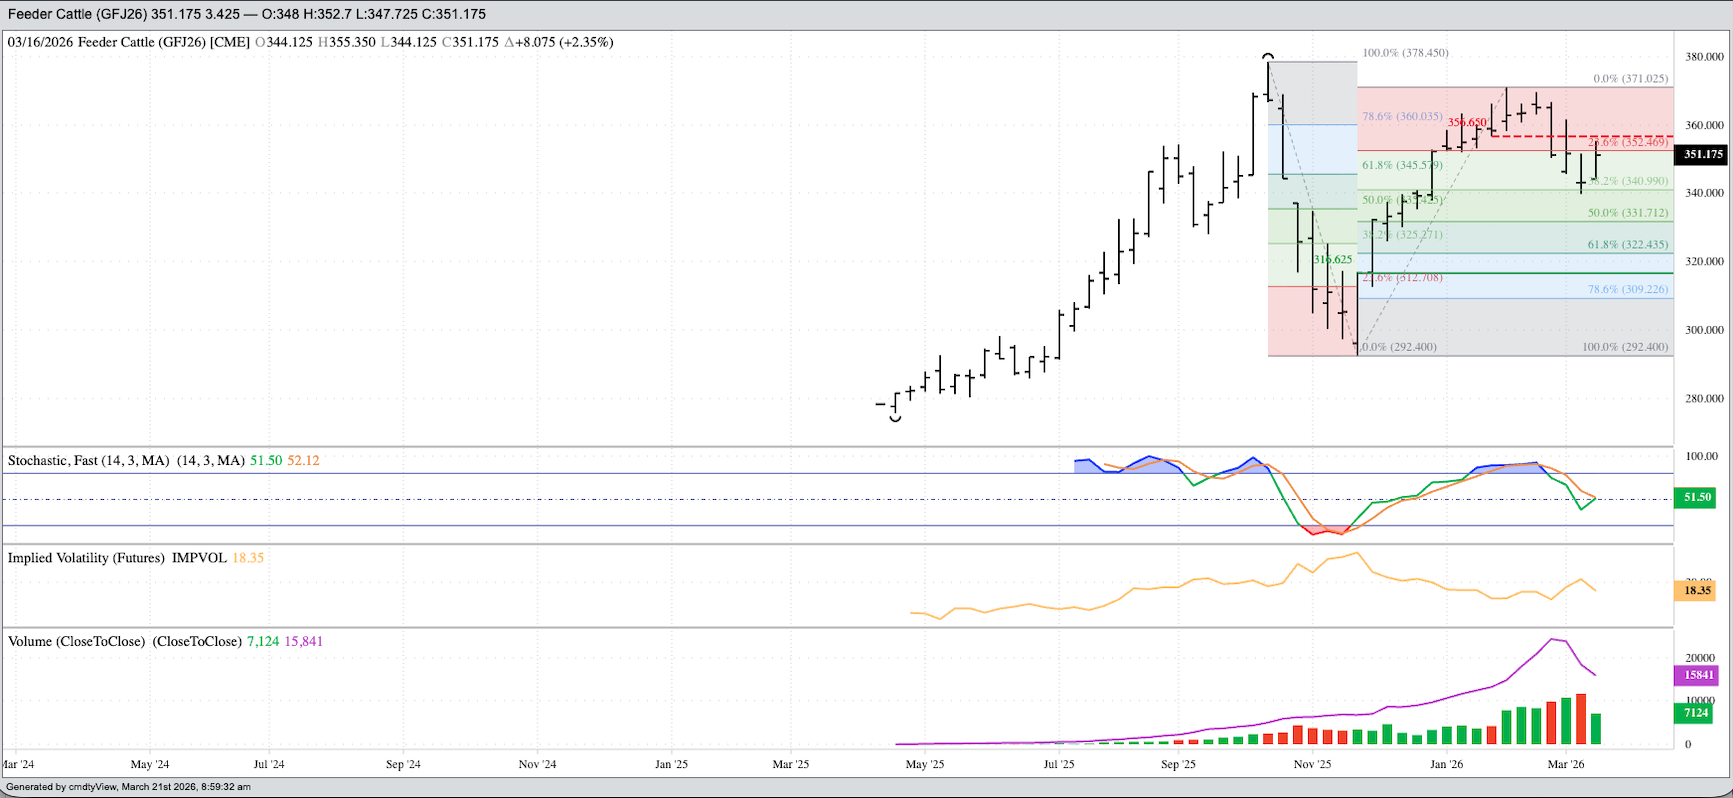
Task: Click the 50.0% (331.712) Fibonacci retracement label
Action: pyautogui.click(x=1628, y=213)
